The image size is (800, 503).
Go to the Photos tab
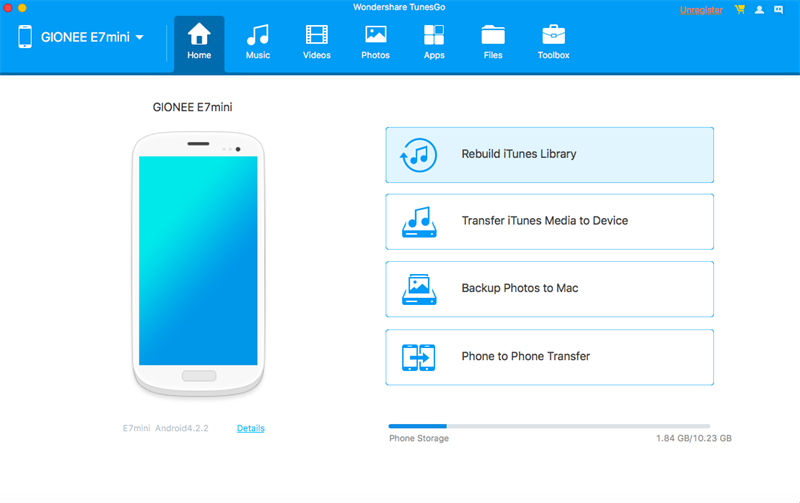[376, 43]
